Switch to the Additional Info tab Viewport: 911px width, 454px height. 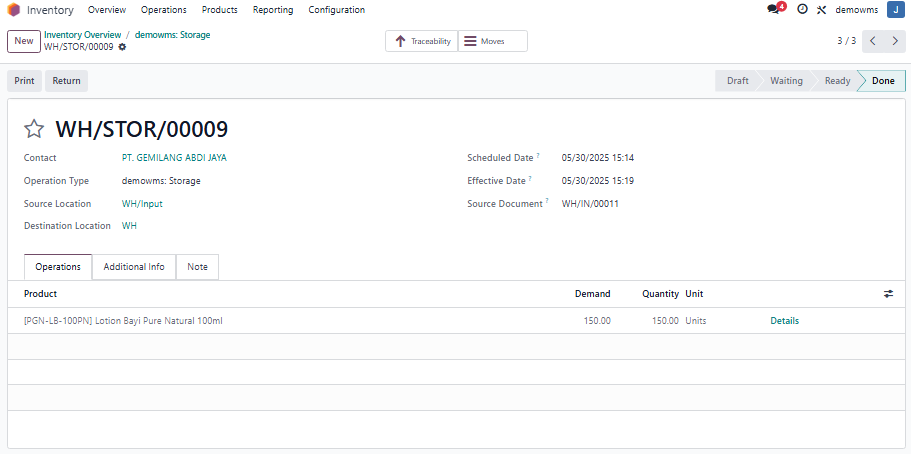point(134,267)
